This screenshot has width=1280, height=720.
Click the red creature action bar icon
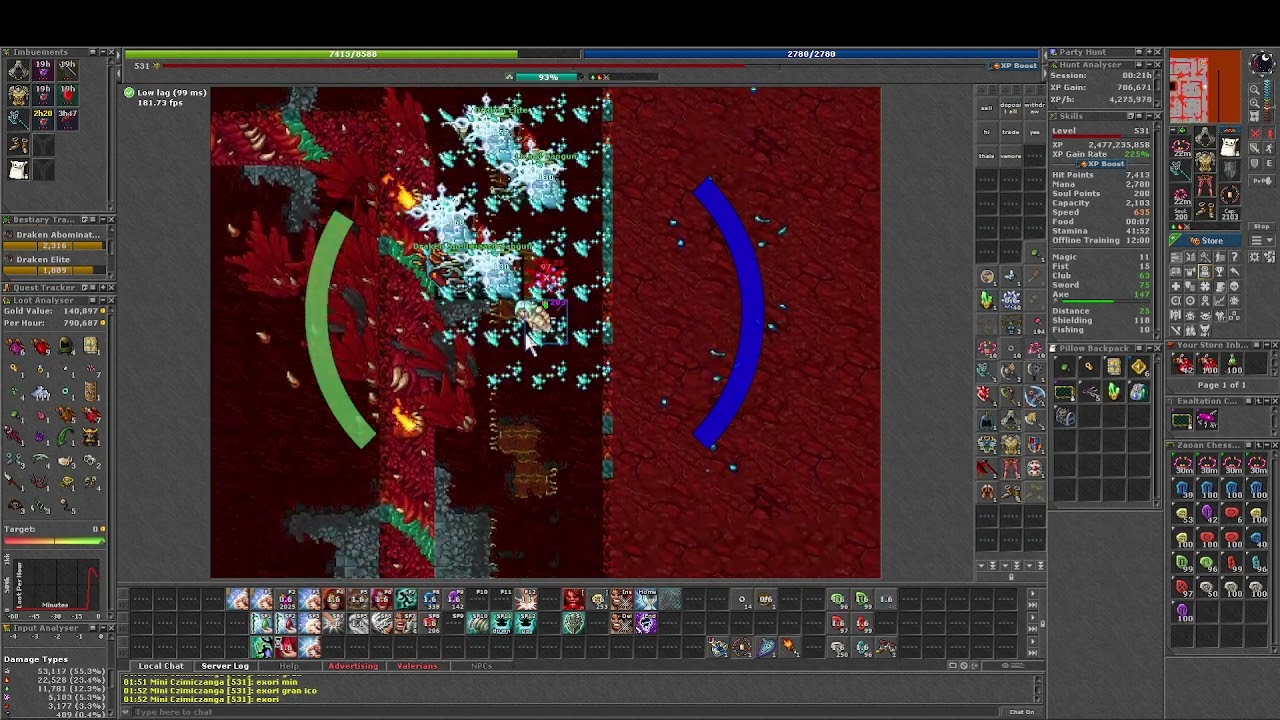pyautogui.click(x=572, y=599)
